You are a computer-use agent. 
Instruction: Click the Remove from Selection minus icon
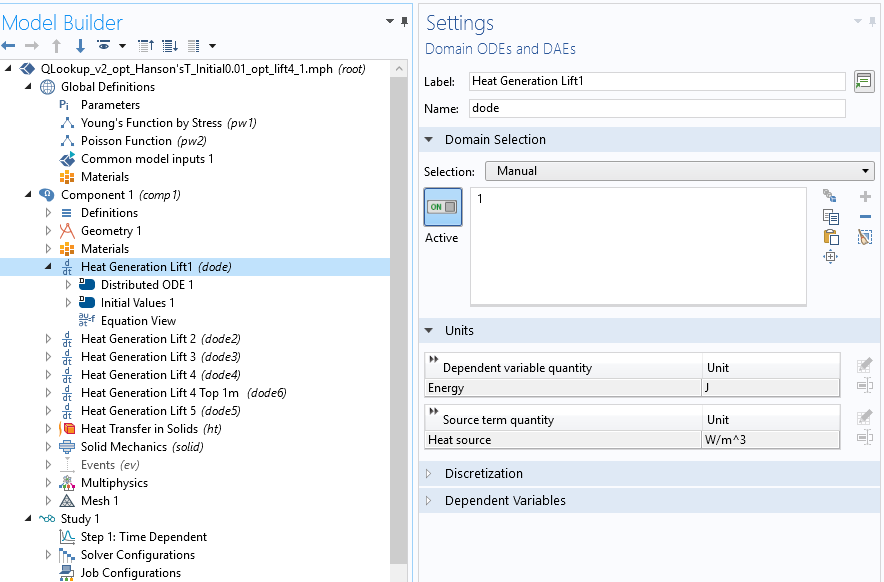coord(865,217)
